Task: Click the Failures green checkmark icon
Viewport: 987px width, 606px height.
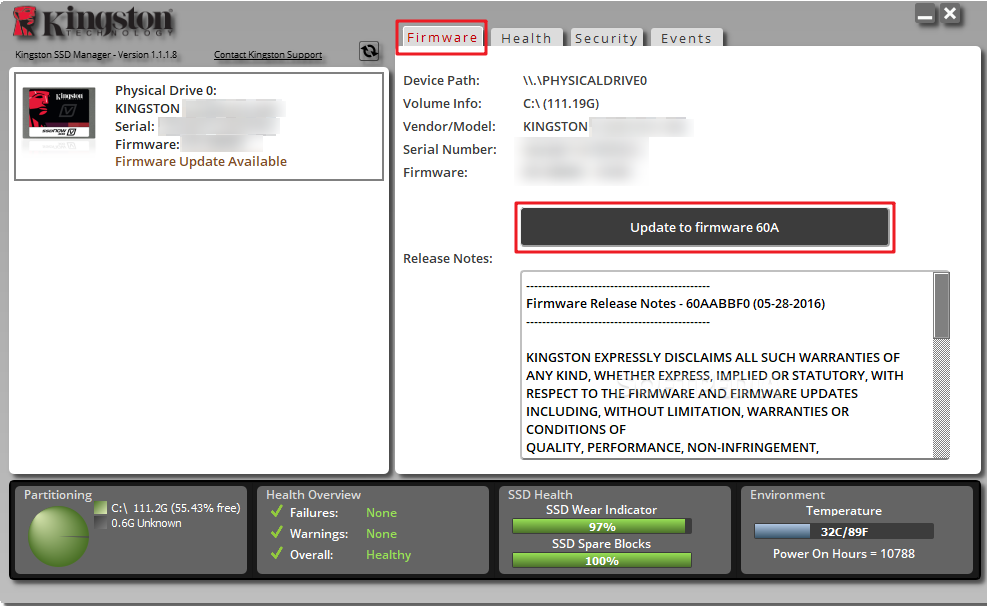Action: click(276, 512)
